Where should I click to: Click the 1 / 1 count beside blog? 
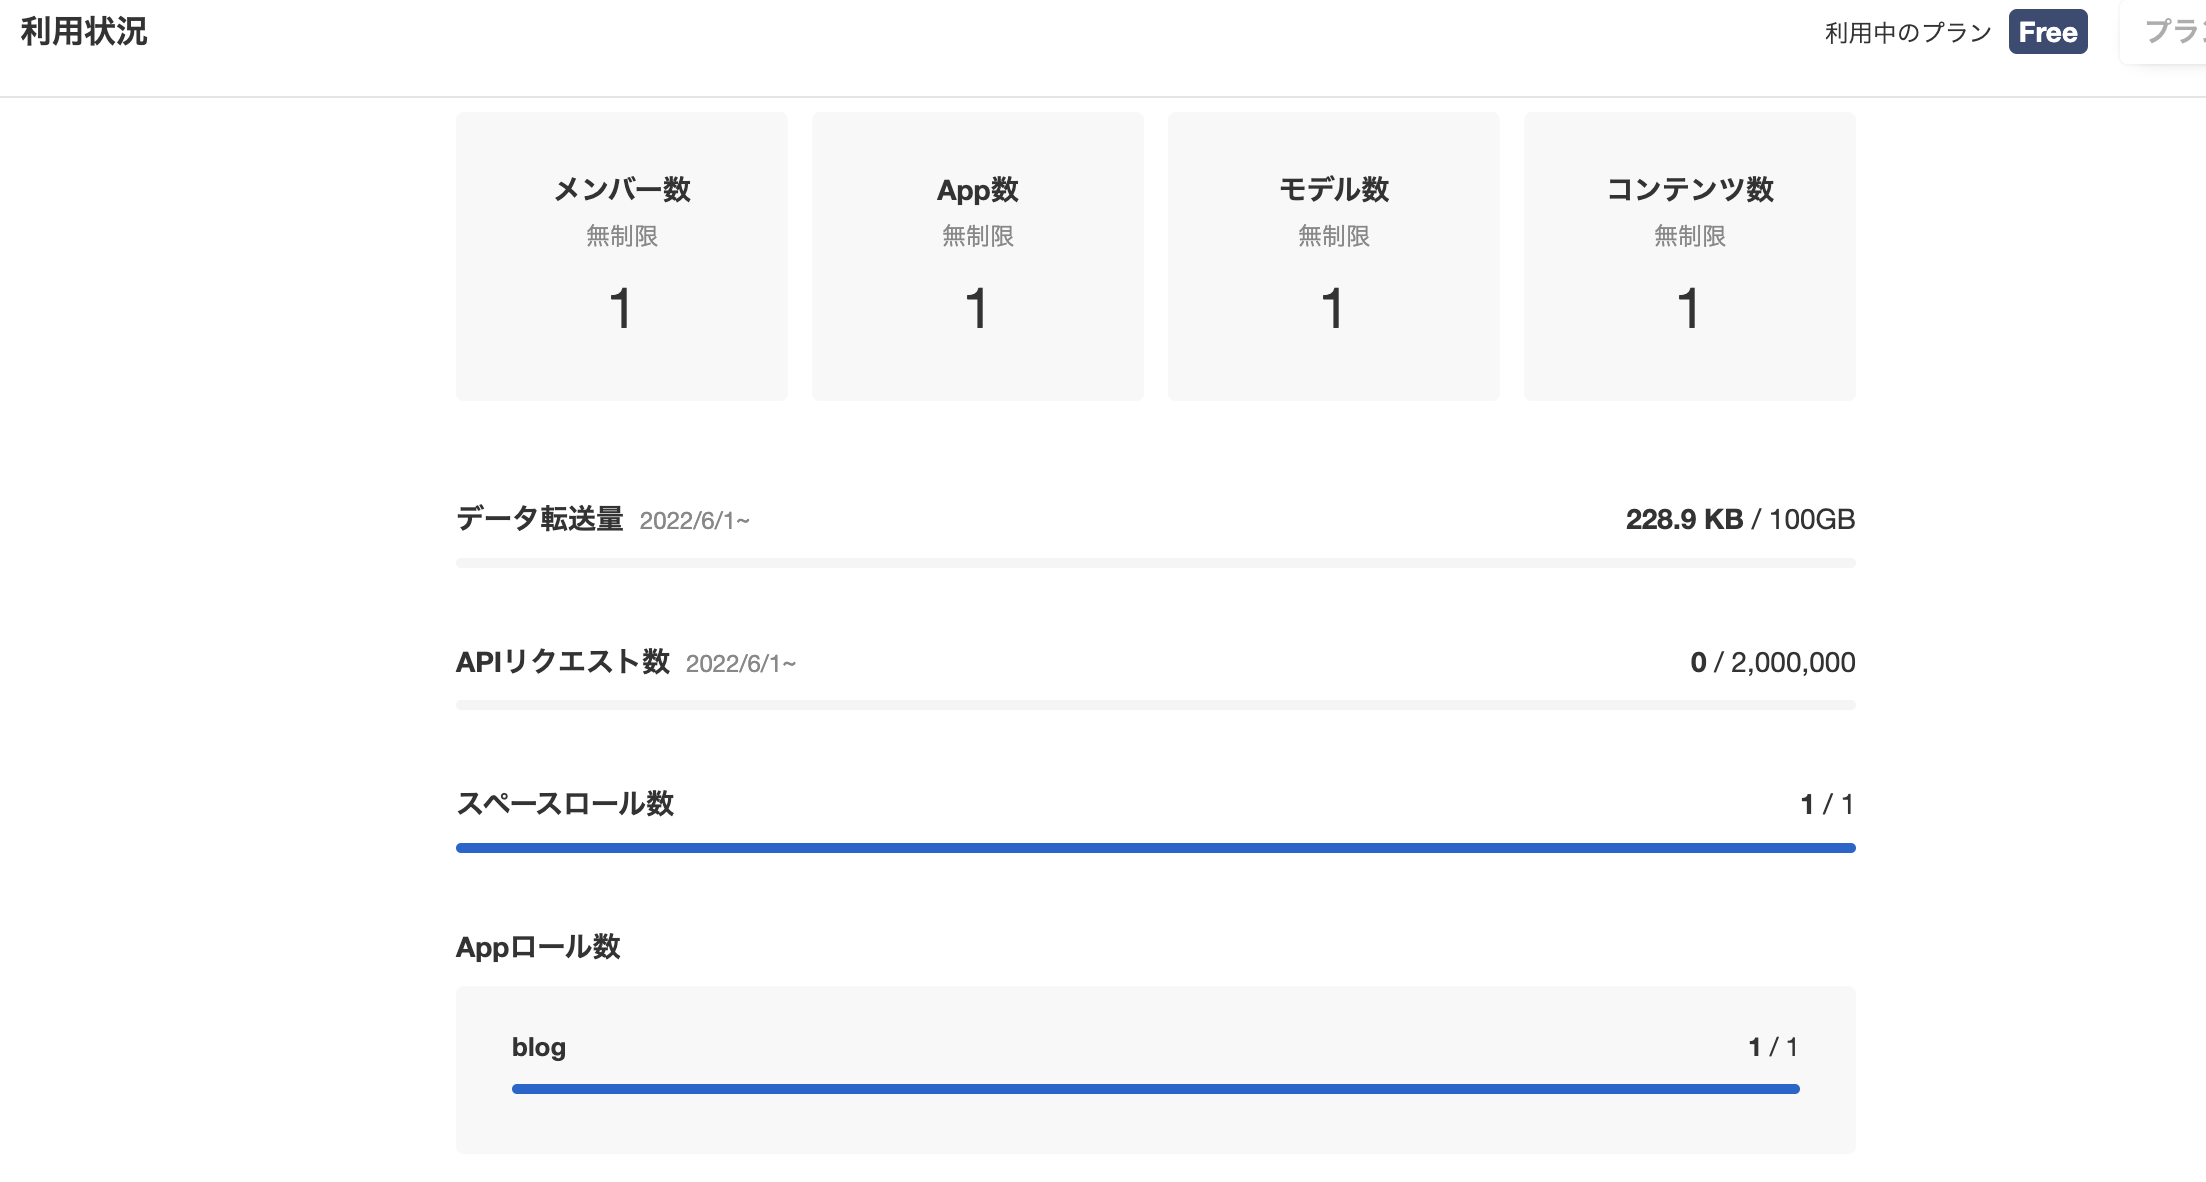[1773, 1047]
